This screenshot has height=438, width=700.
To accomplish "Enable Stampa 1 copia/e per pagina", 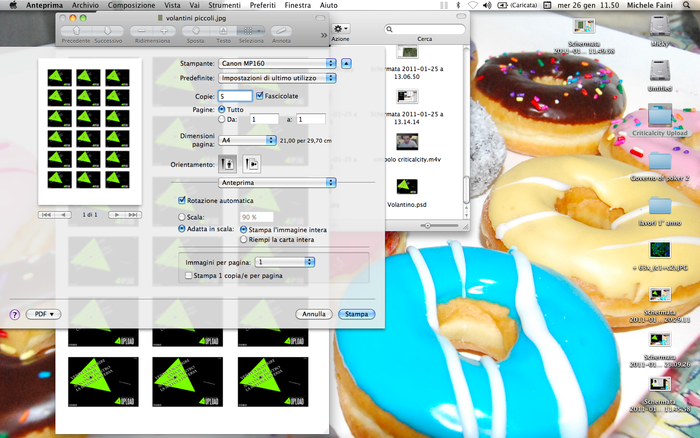I will pyautogui.click(x=189, y=275).
